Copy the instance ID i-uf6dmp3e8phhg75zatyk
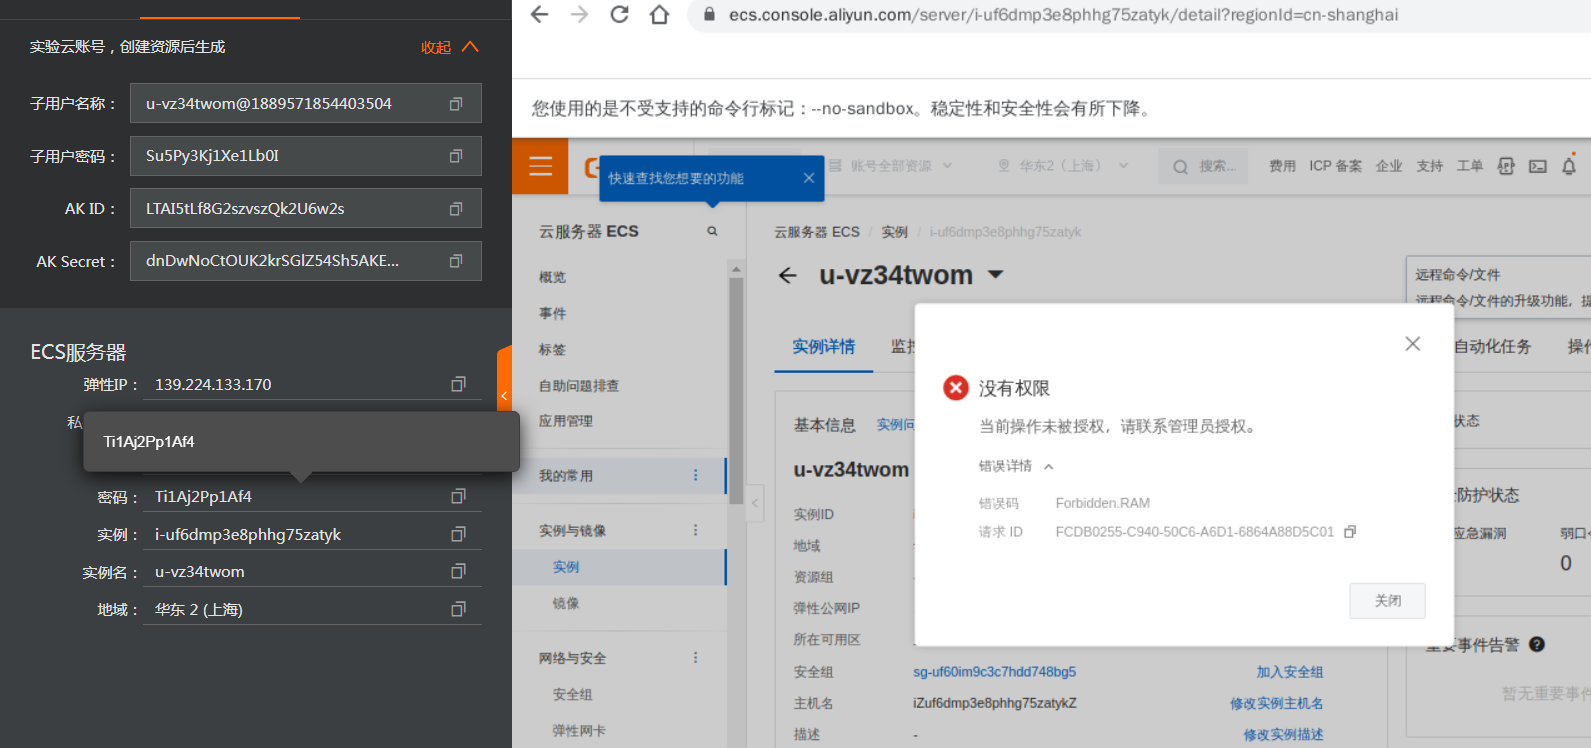This screenshot has width=1591, height=748. [458, 534]
